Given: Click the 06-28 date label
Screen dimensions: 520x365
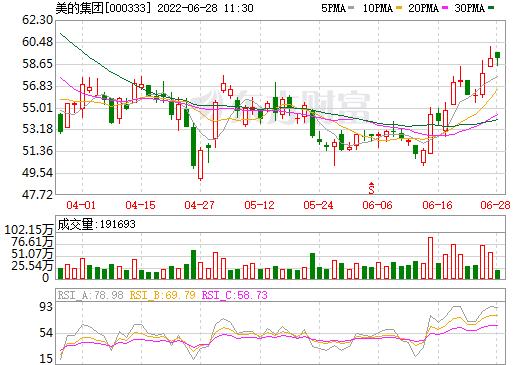Looking at the screenshot, I should pyautogui.click(x=495, y=205).
